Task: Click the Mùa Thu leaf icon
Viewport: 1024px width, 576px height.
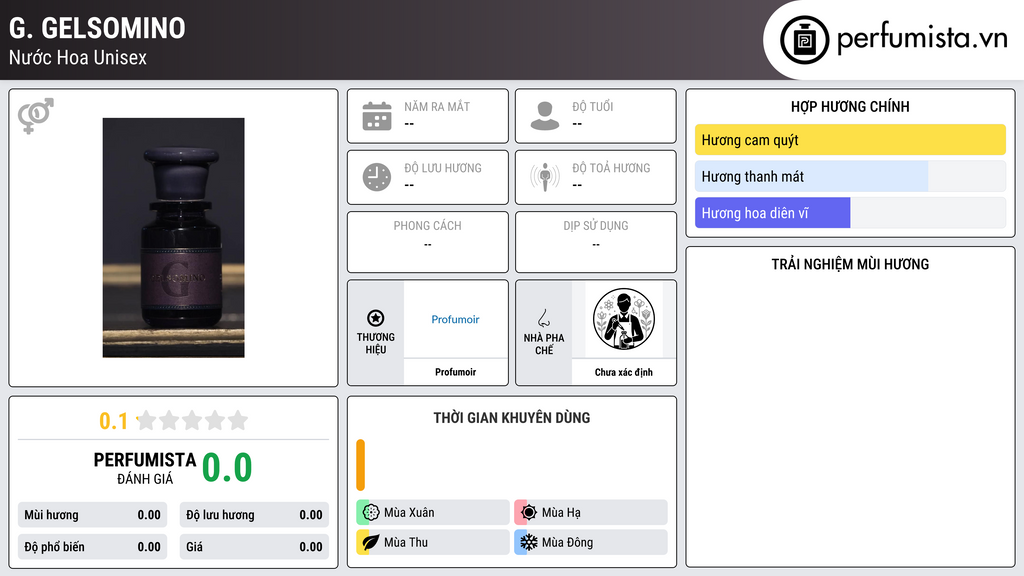Action: [x=371, y=542]
